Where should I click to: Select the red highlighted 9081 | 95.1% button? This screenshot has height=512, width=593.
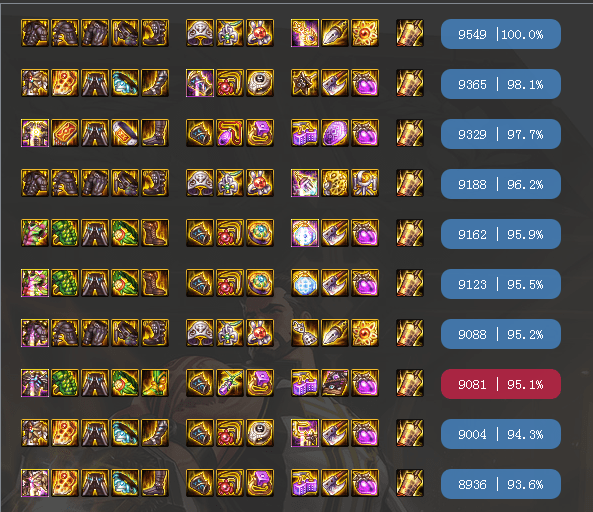pos(501,384)
